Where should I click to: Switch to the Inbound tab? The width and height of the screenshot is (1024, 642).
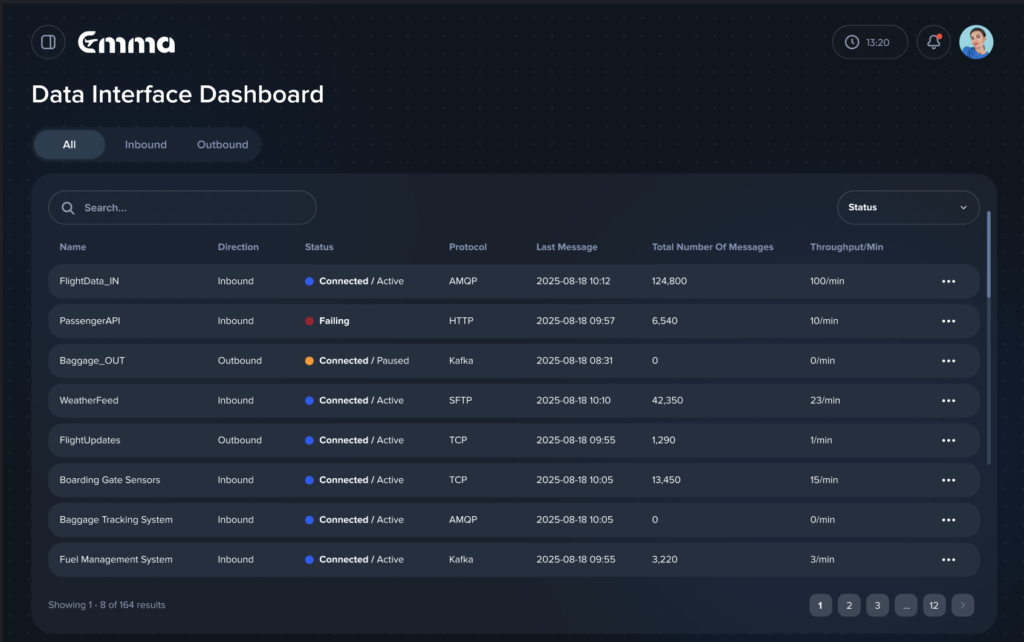(x=145, y=145)
